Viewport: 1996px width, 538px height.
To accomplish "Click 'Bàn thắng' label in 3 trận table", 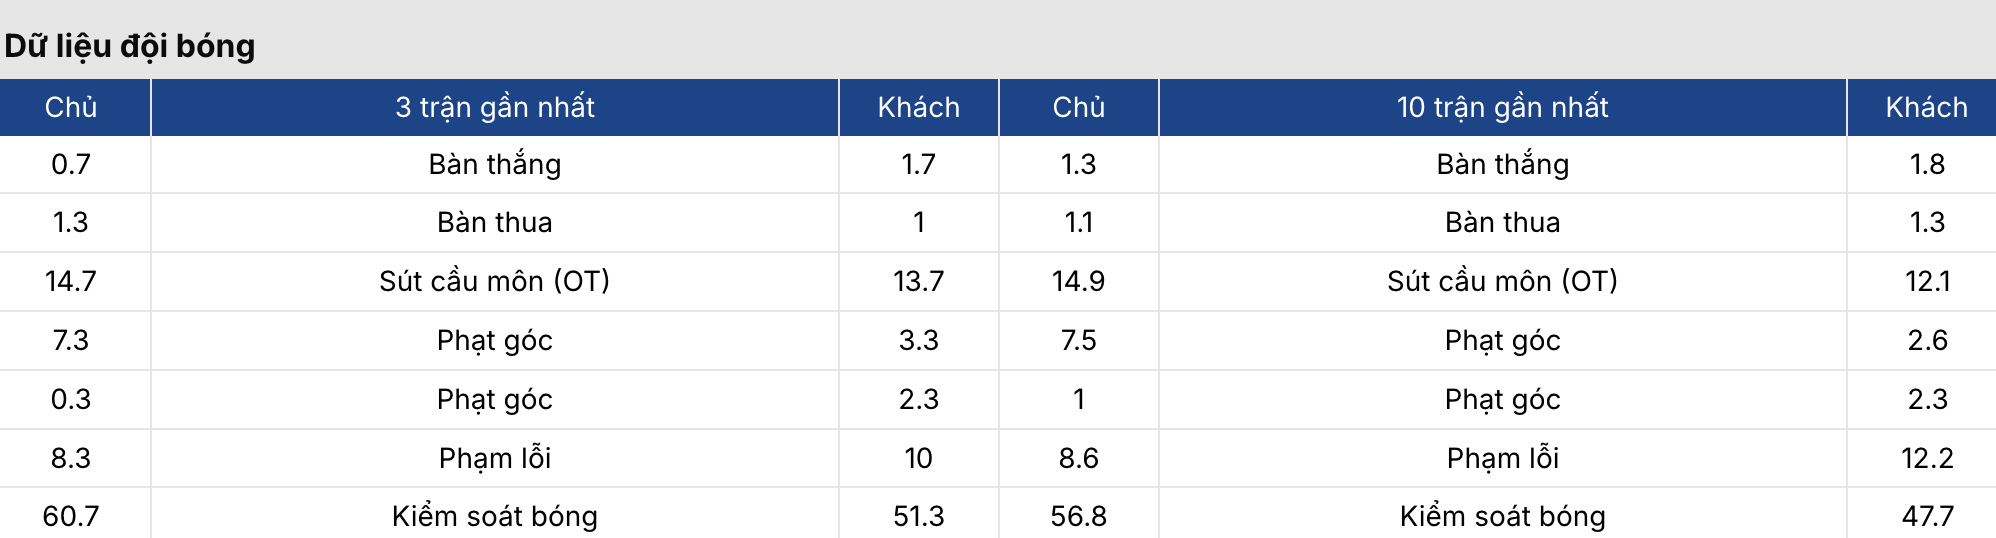I will click(x=495, y=164).
